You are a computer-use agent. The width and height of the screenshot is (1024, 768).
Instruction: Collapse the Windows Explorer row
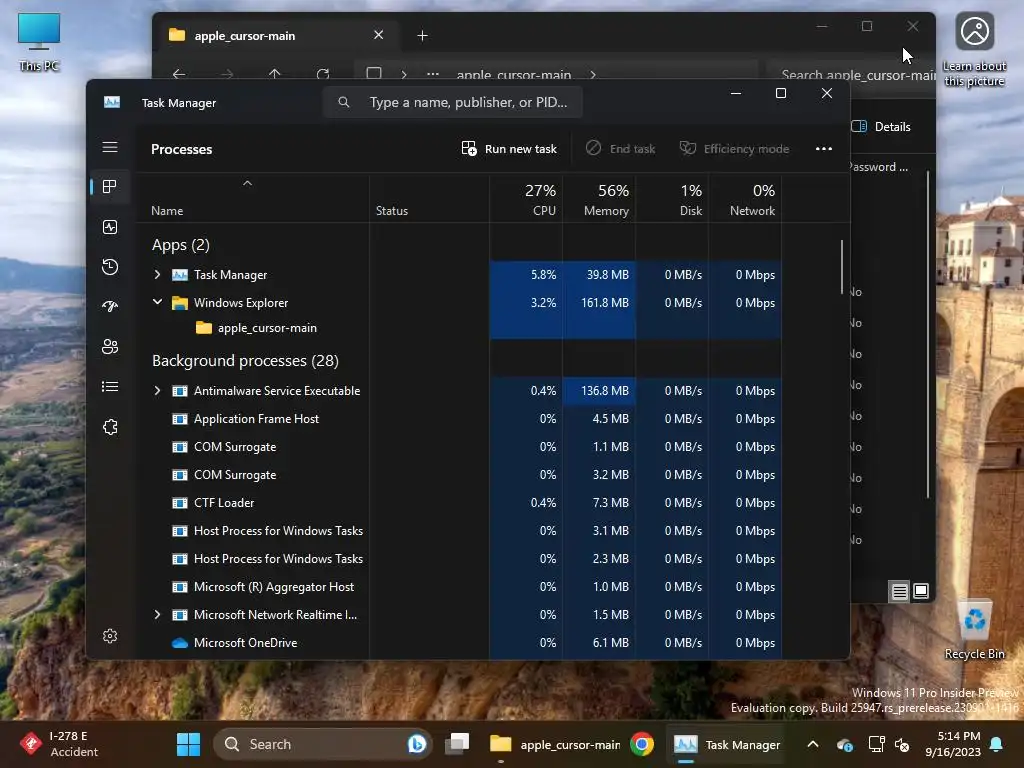tap(157, 302)
